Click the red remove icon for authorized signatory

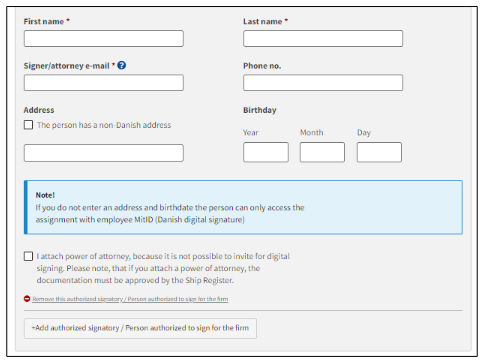pyautogui.click(x=27, y=299)
